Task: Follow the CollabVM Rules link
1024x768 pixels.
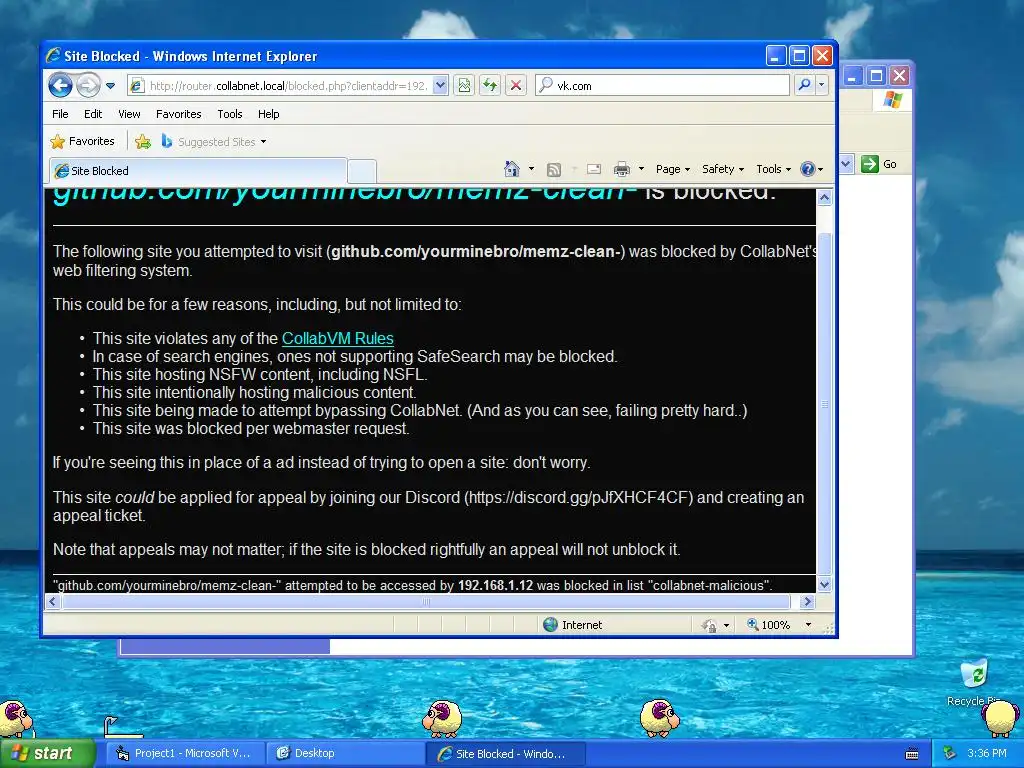Action: [338, 338]
